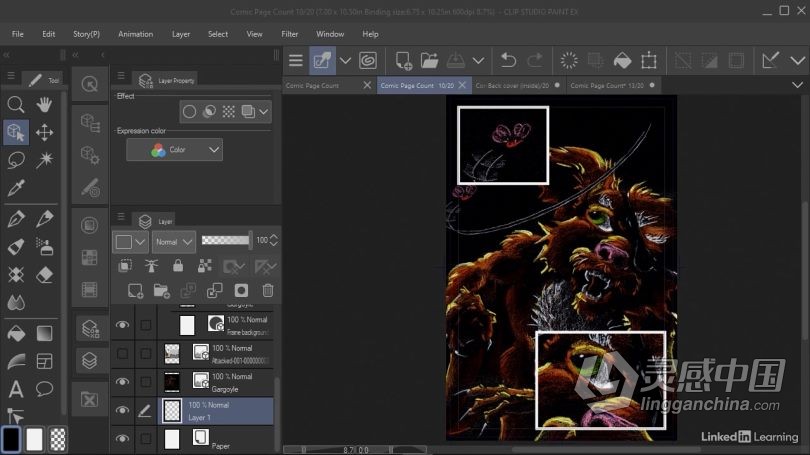Click the New layer folder icon
The width and height of the screenshot is (810, 455).
click(162, 291)
